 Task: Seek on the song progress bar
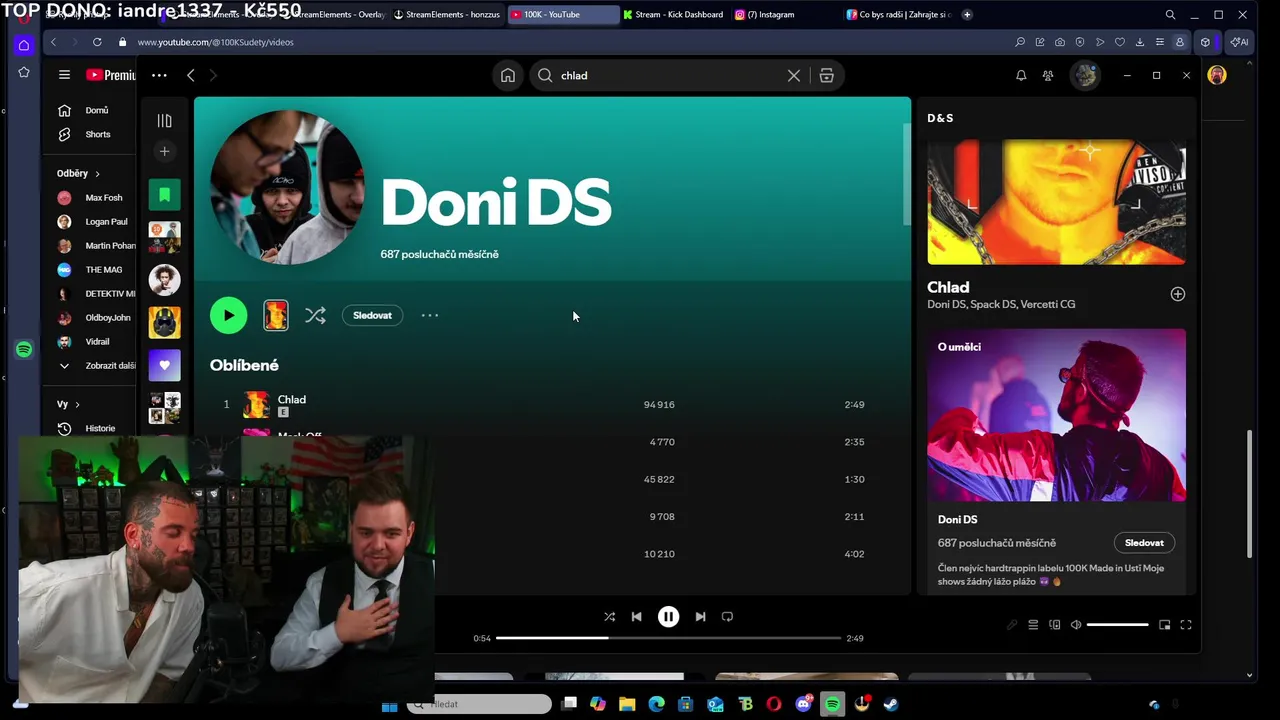tap(668, 638)
